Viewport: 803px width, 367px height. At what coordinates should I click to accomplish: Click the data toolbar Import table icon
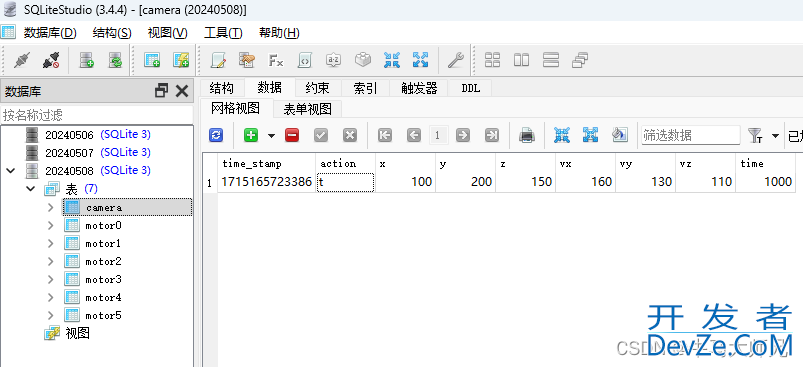coord(562,136)
